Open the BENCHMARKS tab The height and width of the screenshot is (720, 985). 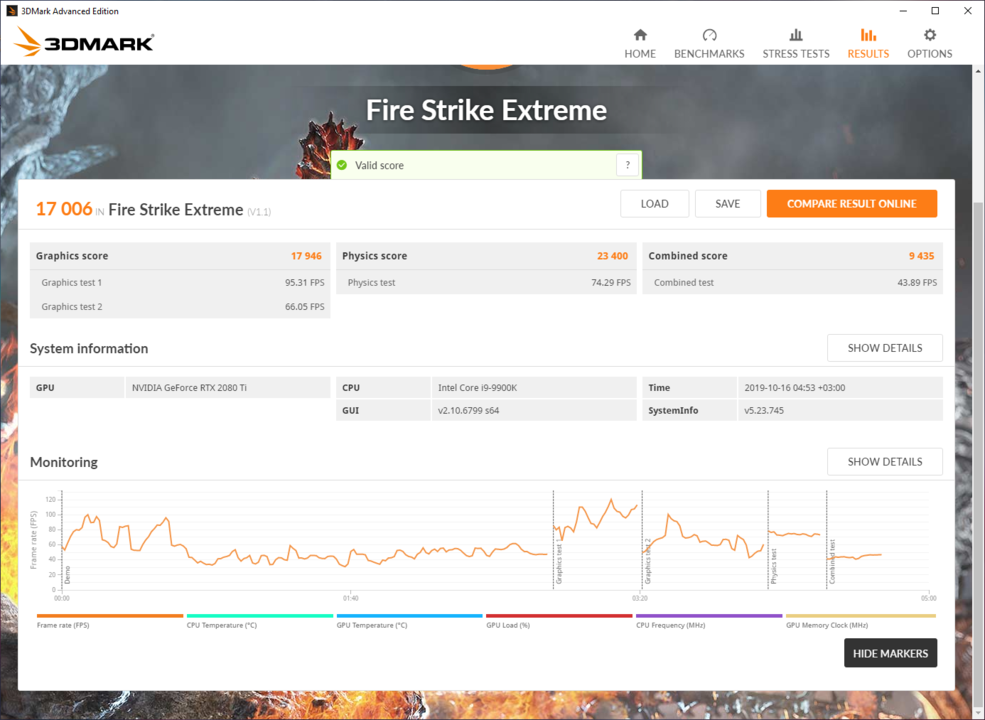coord(709,44)
